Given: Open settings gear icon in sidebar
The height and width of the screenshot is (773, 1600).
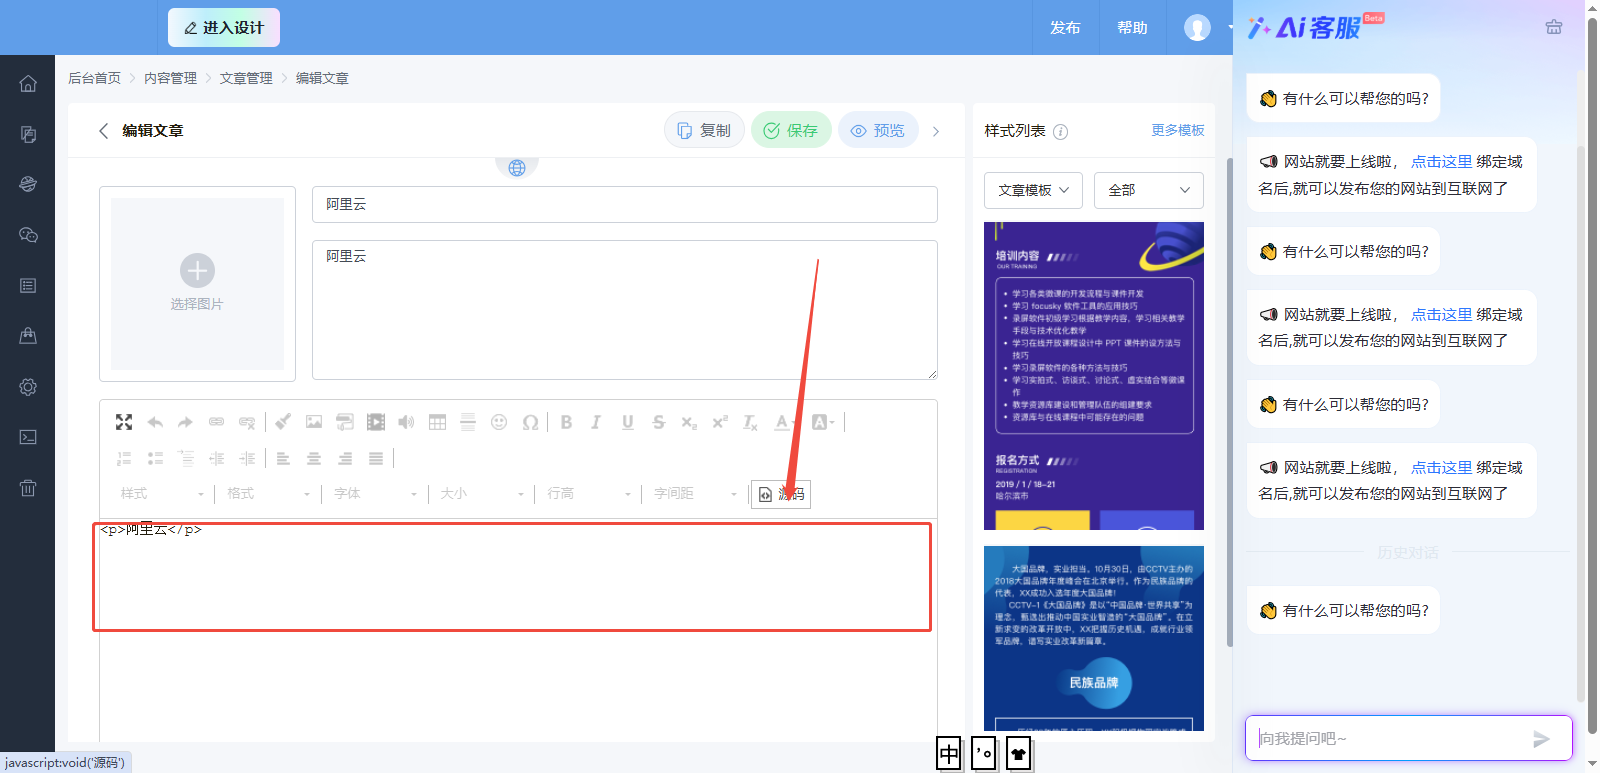Looking at the screenshot, I should point(28,387).
